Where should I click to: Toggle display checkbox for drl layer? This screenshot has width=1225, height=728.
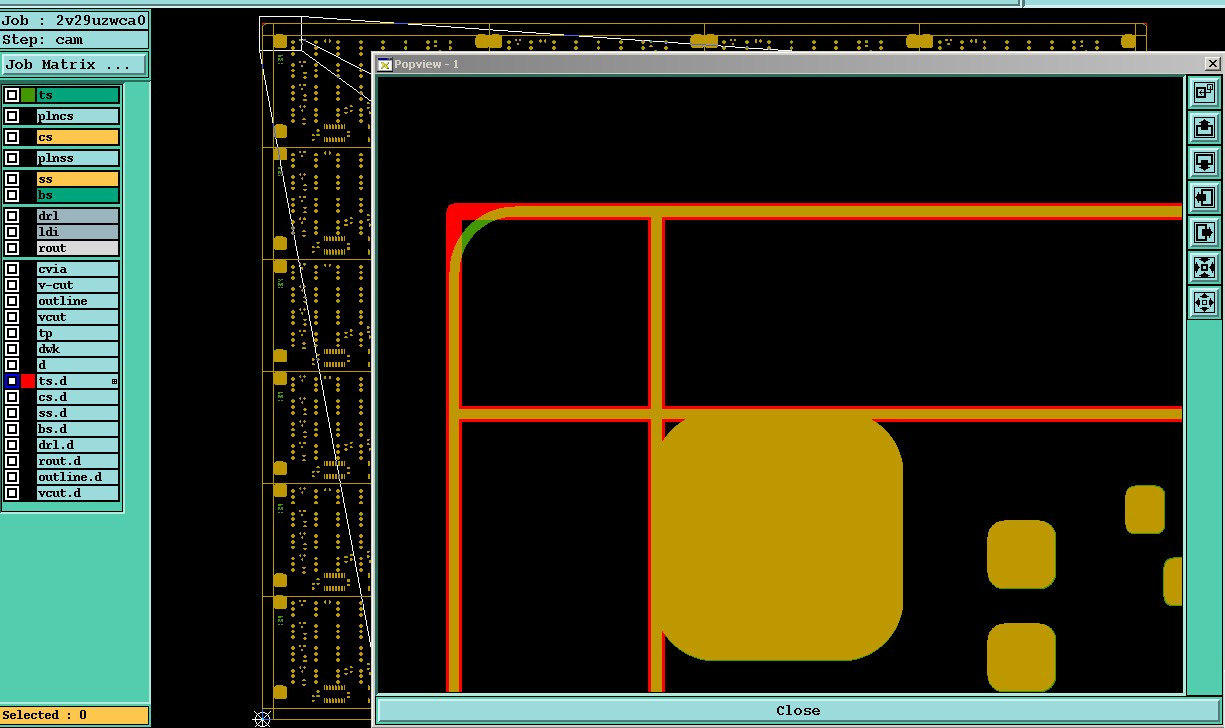(12, 216)
